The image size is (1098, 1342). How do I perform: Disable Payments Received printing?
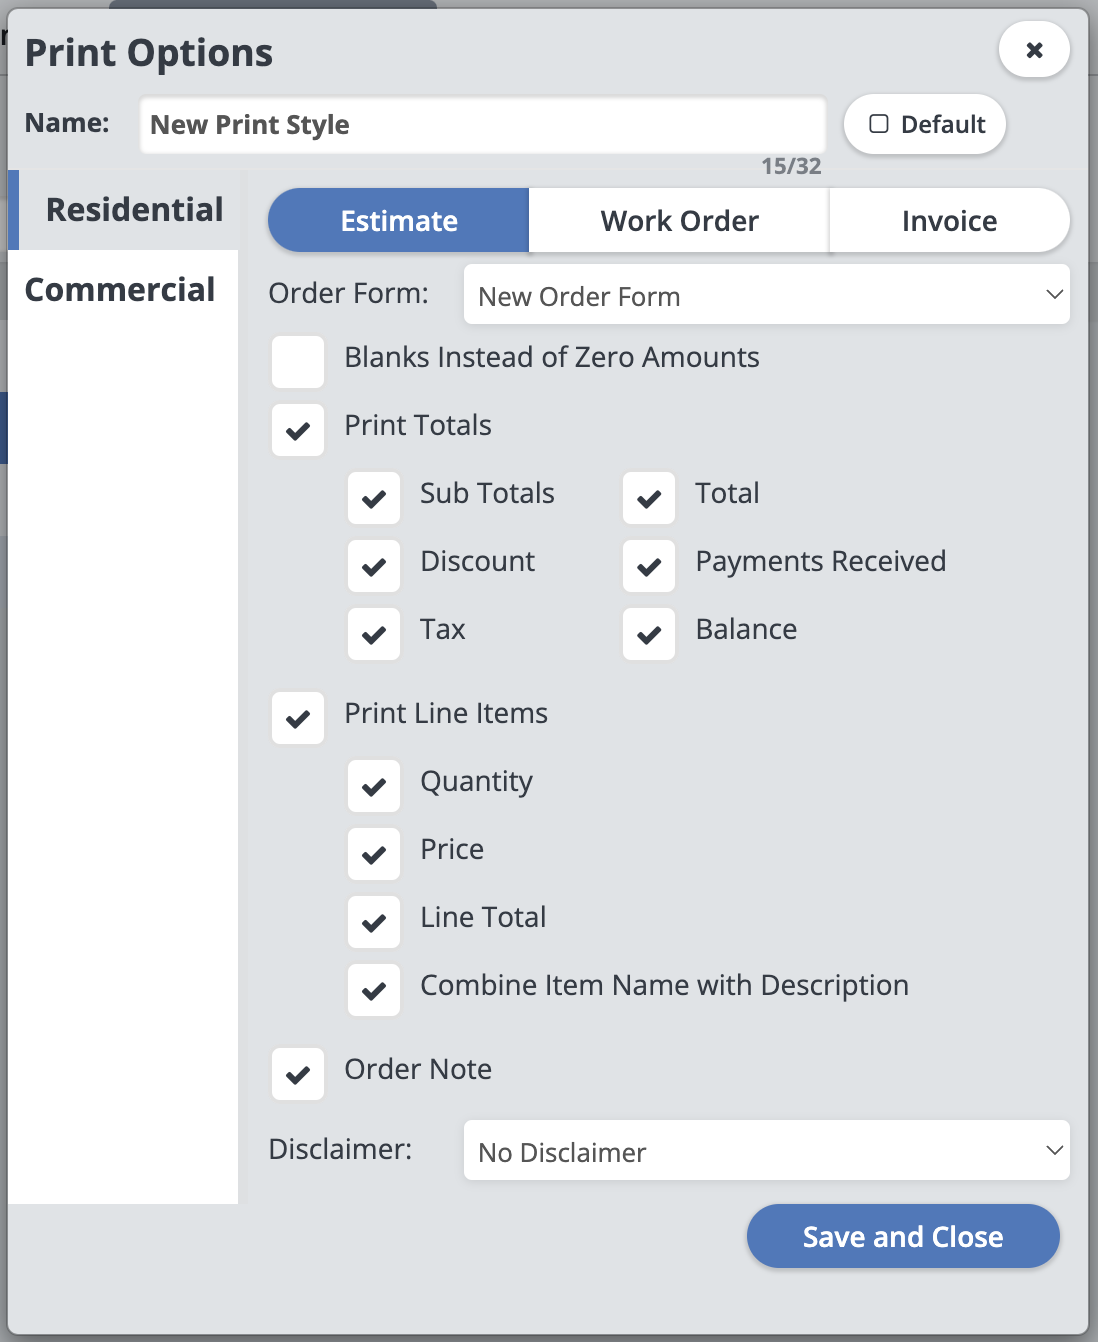pyautogui.click(x=648, y=566)
